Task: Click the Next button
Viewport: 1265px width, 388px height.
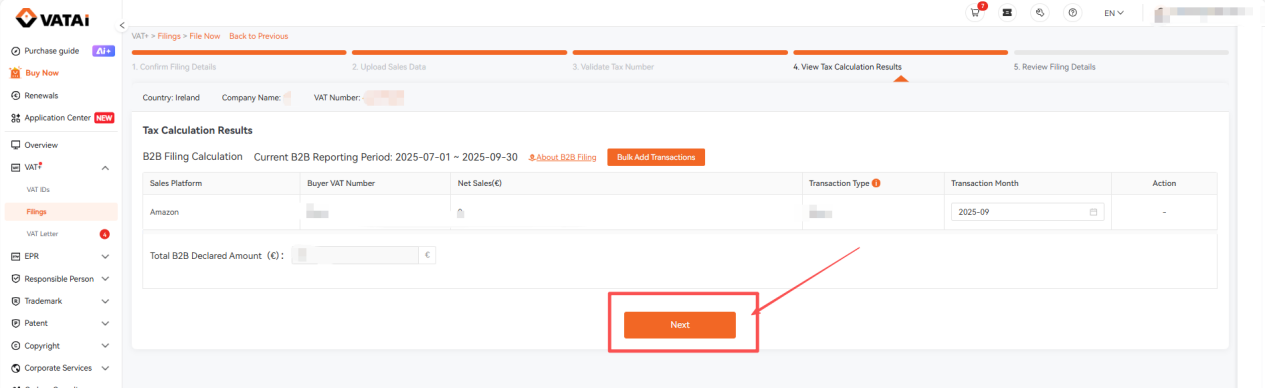Action: 680,324
